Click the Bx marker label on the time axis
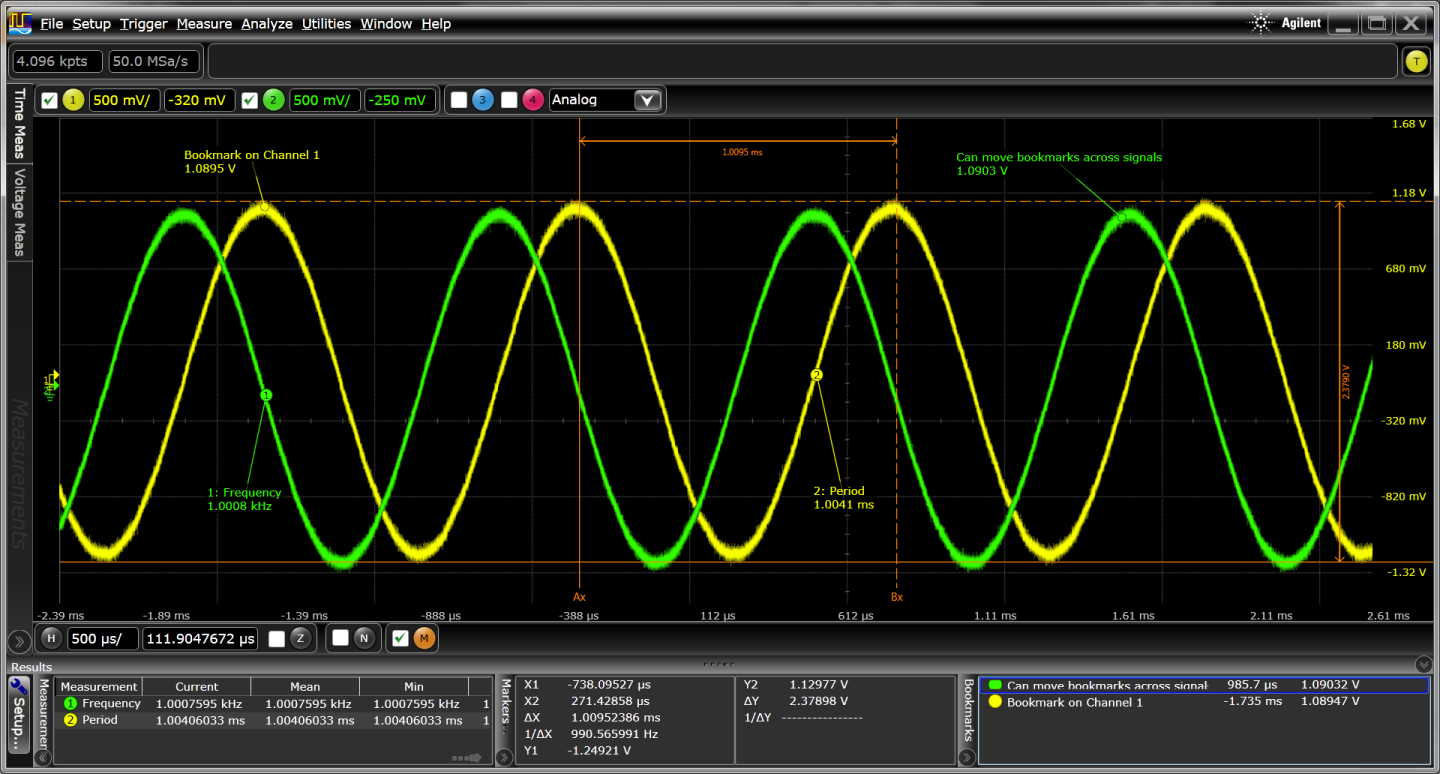 [x=896, y=597]
